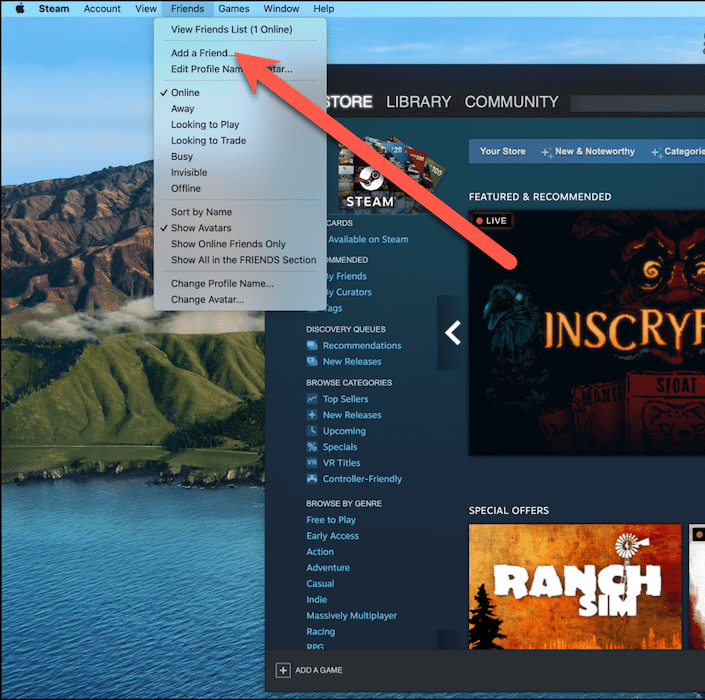This screenshot has width=705, height=700.
Task: Set status to Offline
Action: (185, 188)
